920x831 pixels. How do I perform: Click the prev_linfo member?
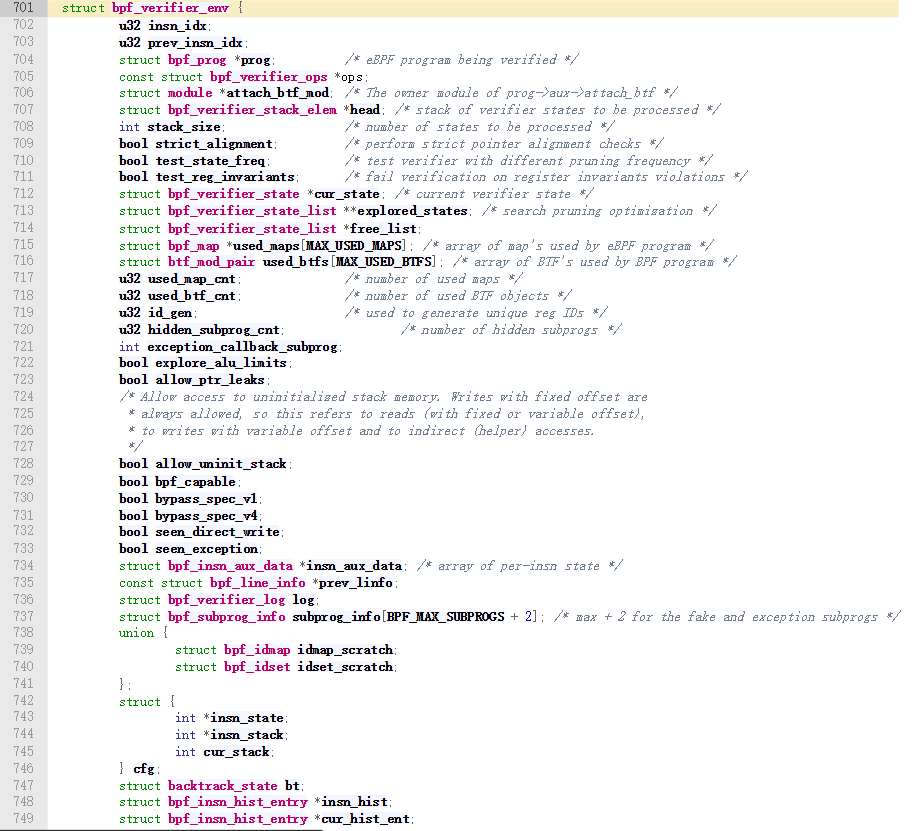coord(356,583)
